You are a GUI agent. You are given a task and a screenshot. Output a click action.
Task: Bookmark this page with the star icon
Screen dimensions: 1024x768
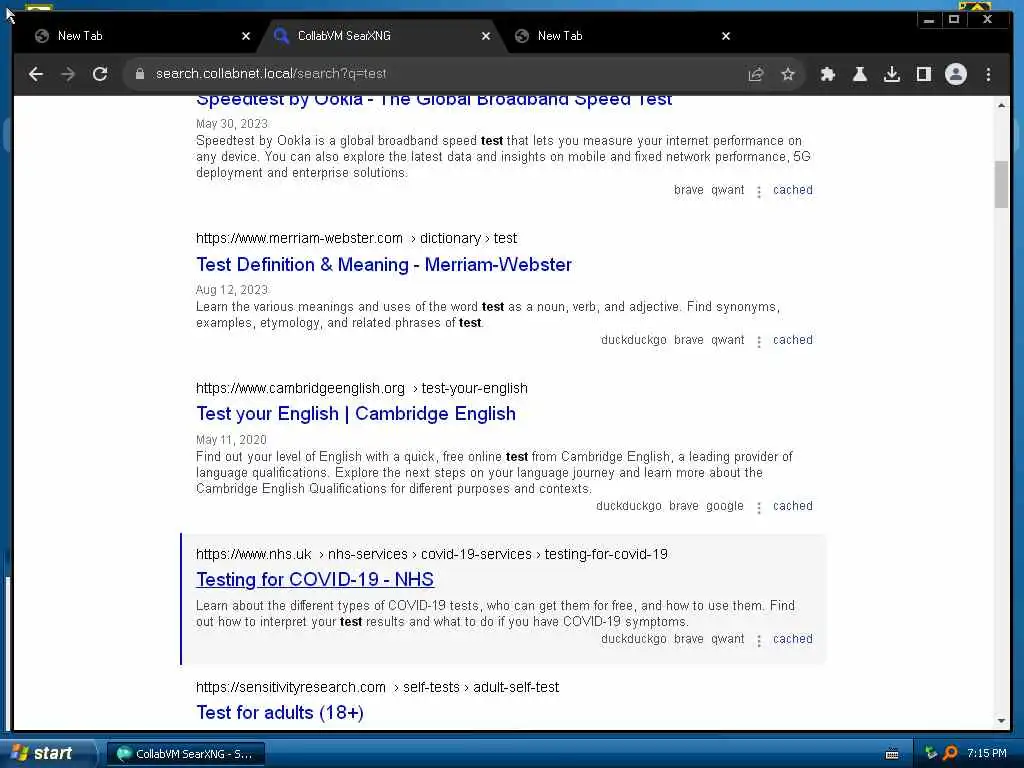(788, 74)
